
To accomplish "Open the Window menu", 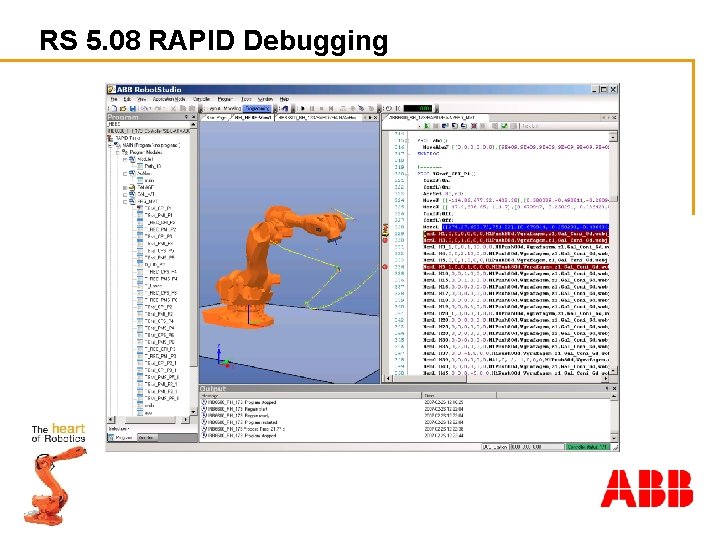I will [265, 99].
